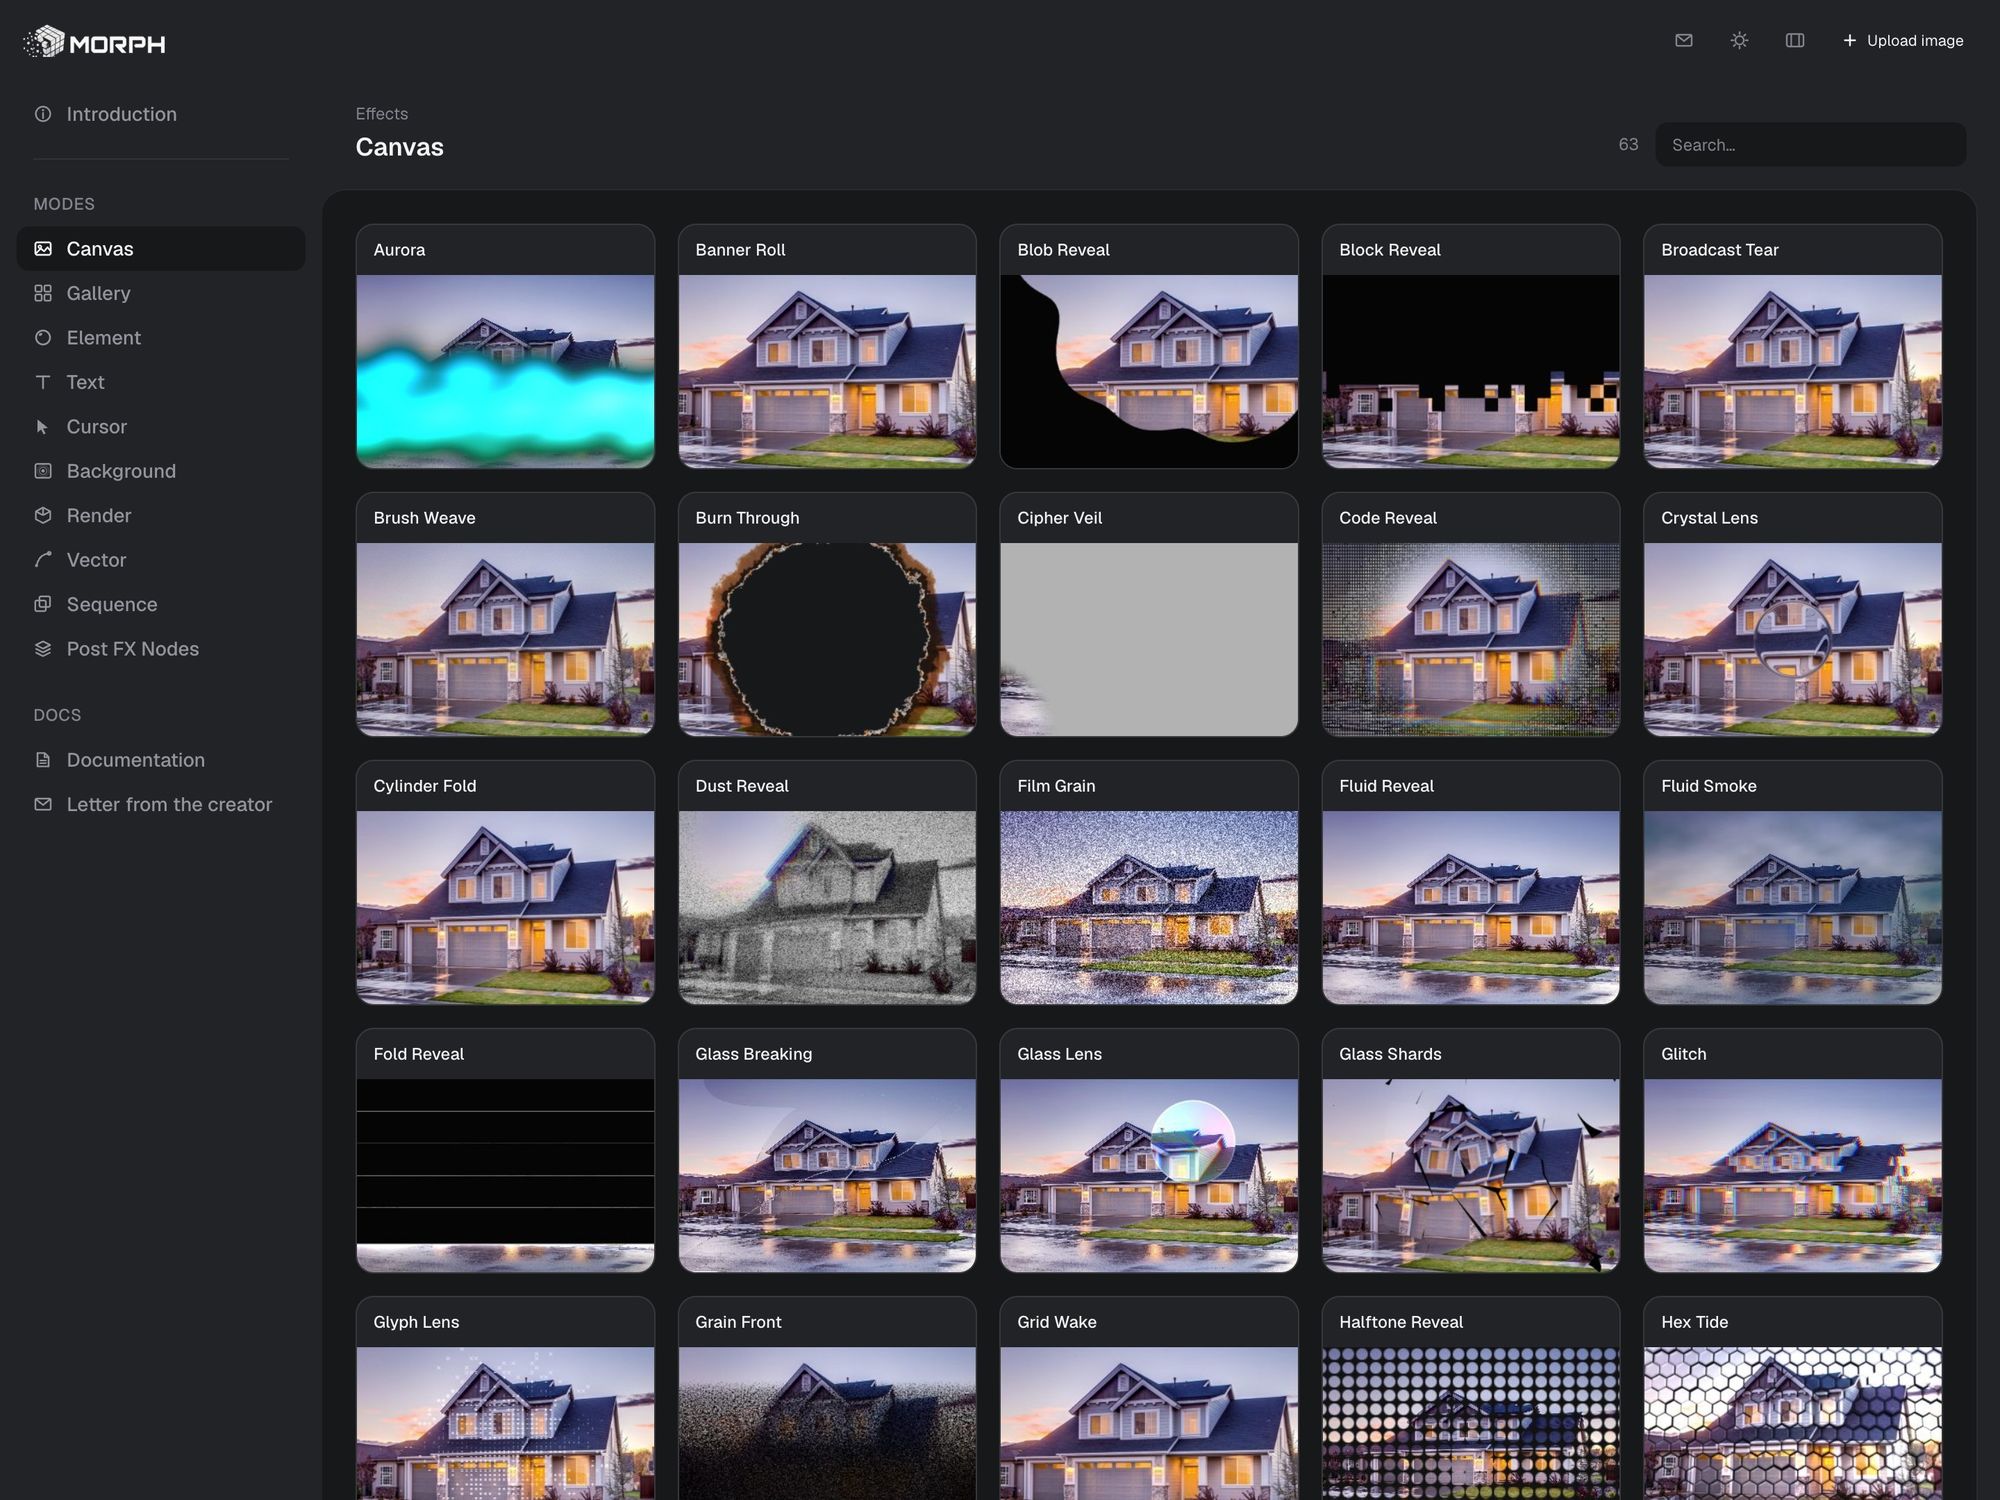Open the mail icon in header

click(1684, 40)
